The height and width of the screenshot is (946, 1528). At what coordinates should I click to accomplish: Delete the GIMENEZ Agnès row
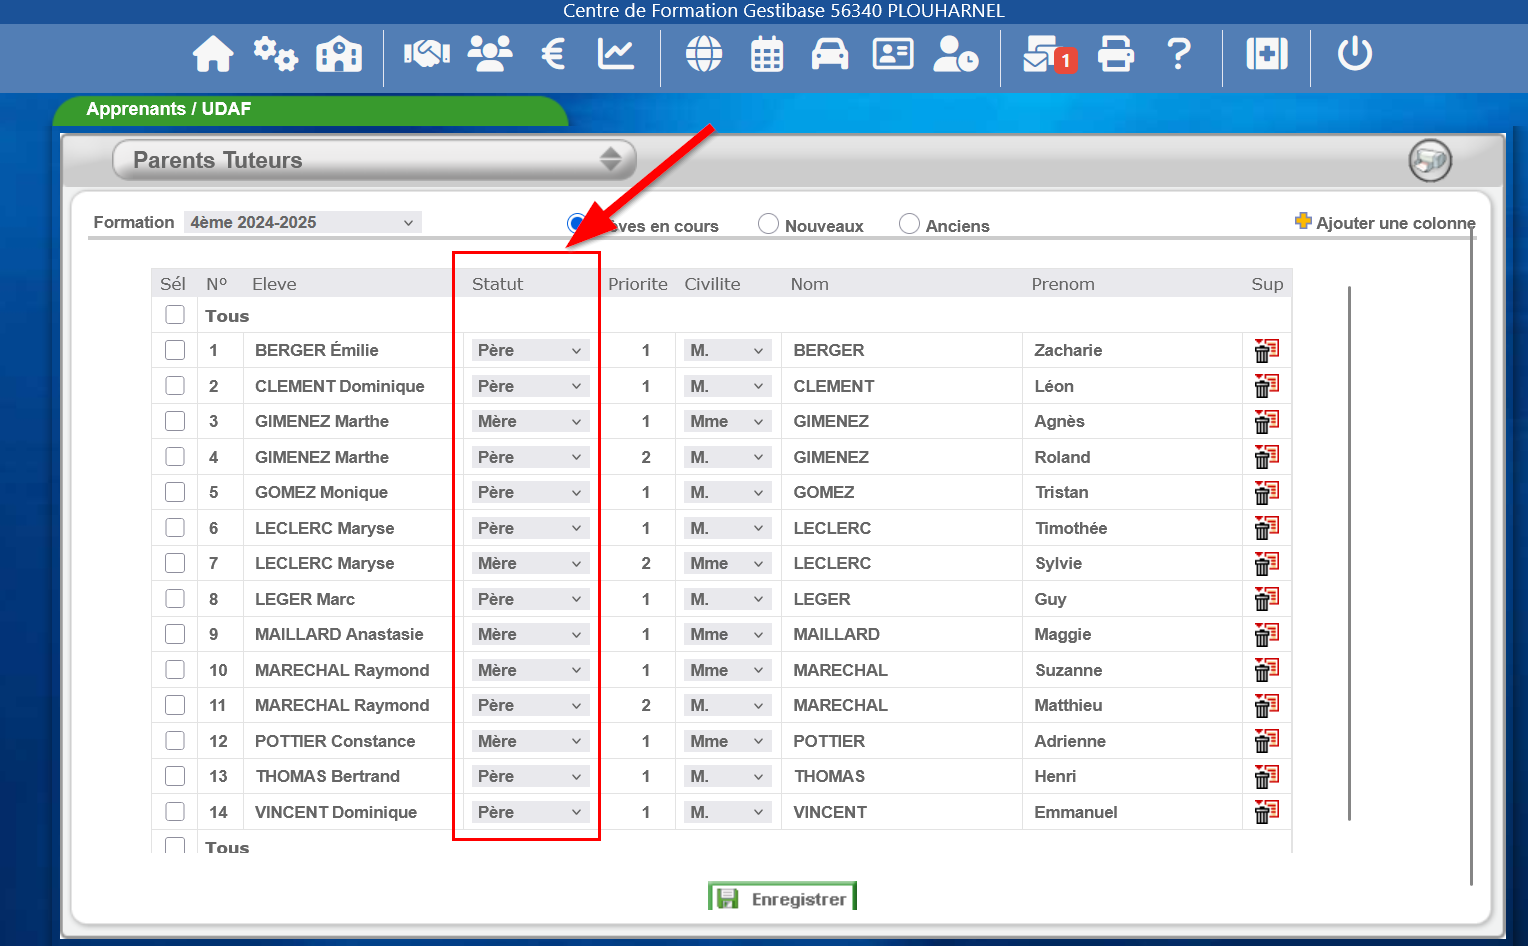pos(1267,421)
